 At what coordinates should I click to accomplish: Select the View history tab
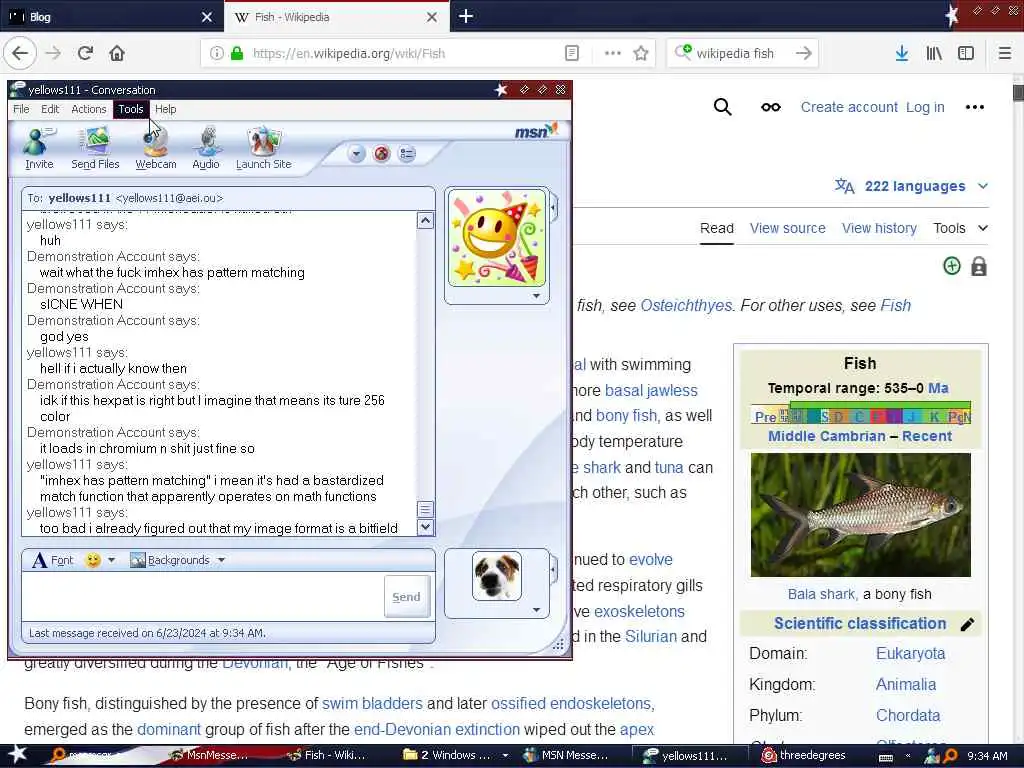pyautogui.click(x=879, y=228)
